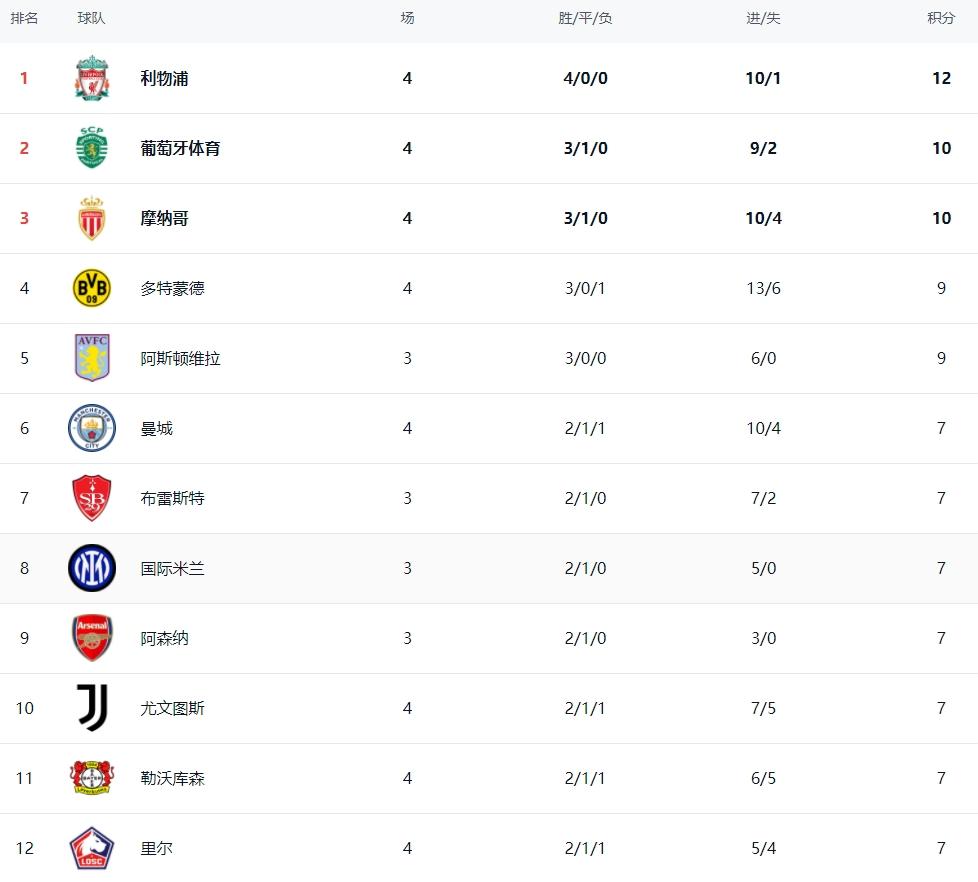This screenshot has width=978, height=882.
Task: Click the 进/失 column header
Action: tap(763, 18)
